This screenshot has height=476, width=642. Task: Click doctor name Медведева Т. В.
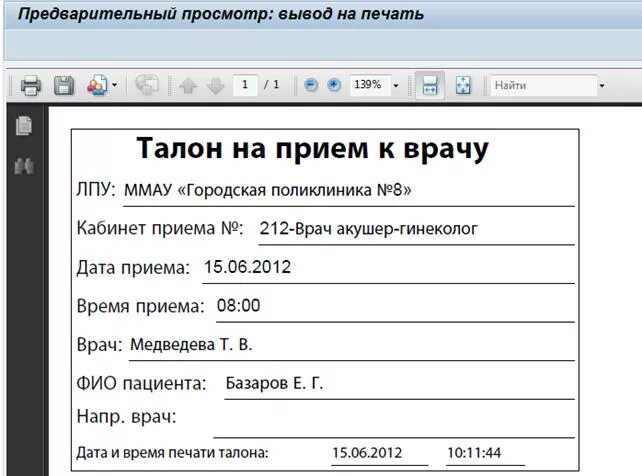click(191, 345)
